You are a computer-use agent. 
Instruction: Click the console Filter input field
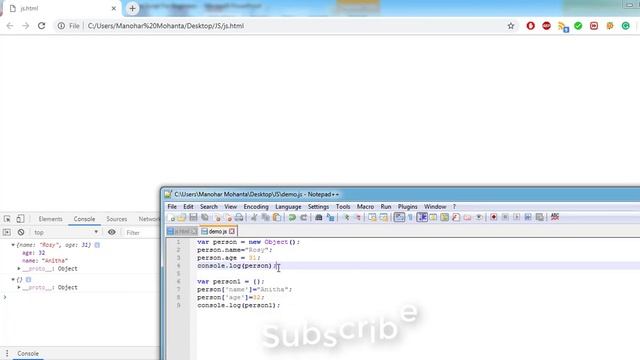[141, 233]
